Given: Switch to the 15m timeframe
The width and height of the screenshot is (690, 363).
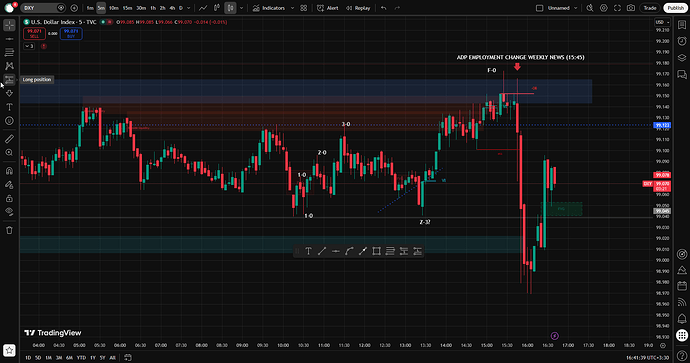Looking at the screenshot, I should 127,8.
